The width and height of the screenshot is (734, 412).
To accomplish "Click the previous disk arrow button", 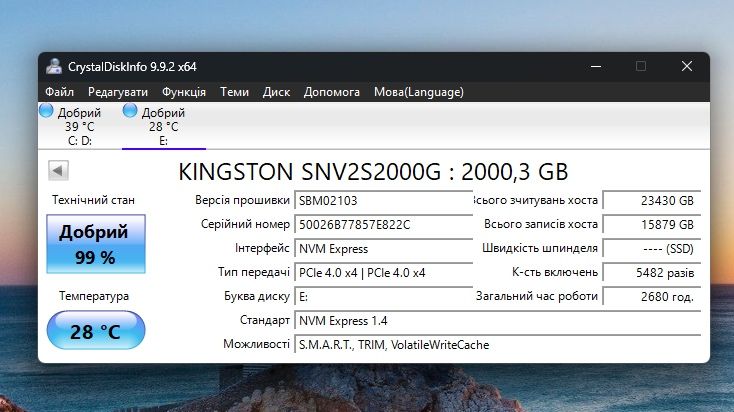I will pos(59,170).
